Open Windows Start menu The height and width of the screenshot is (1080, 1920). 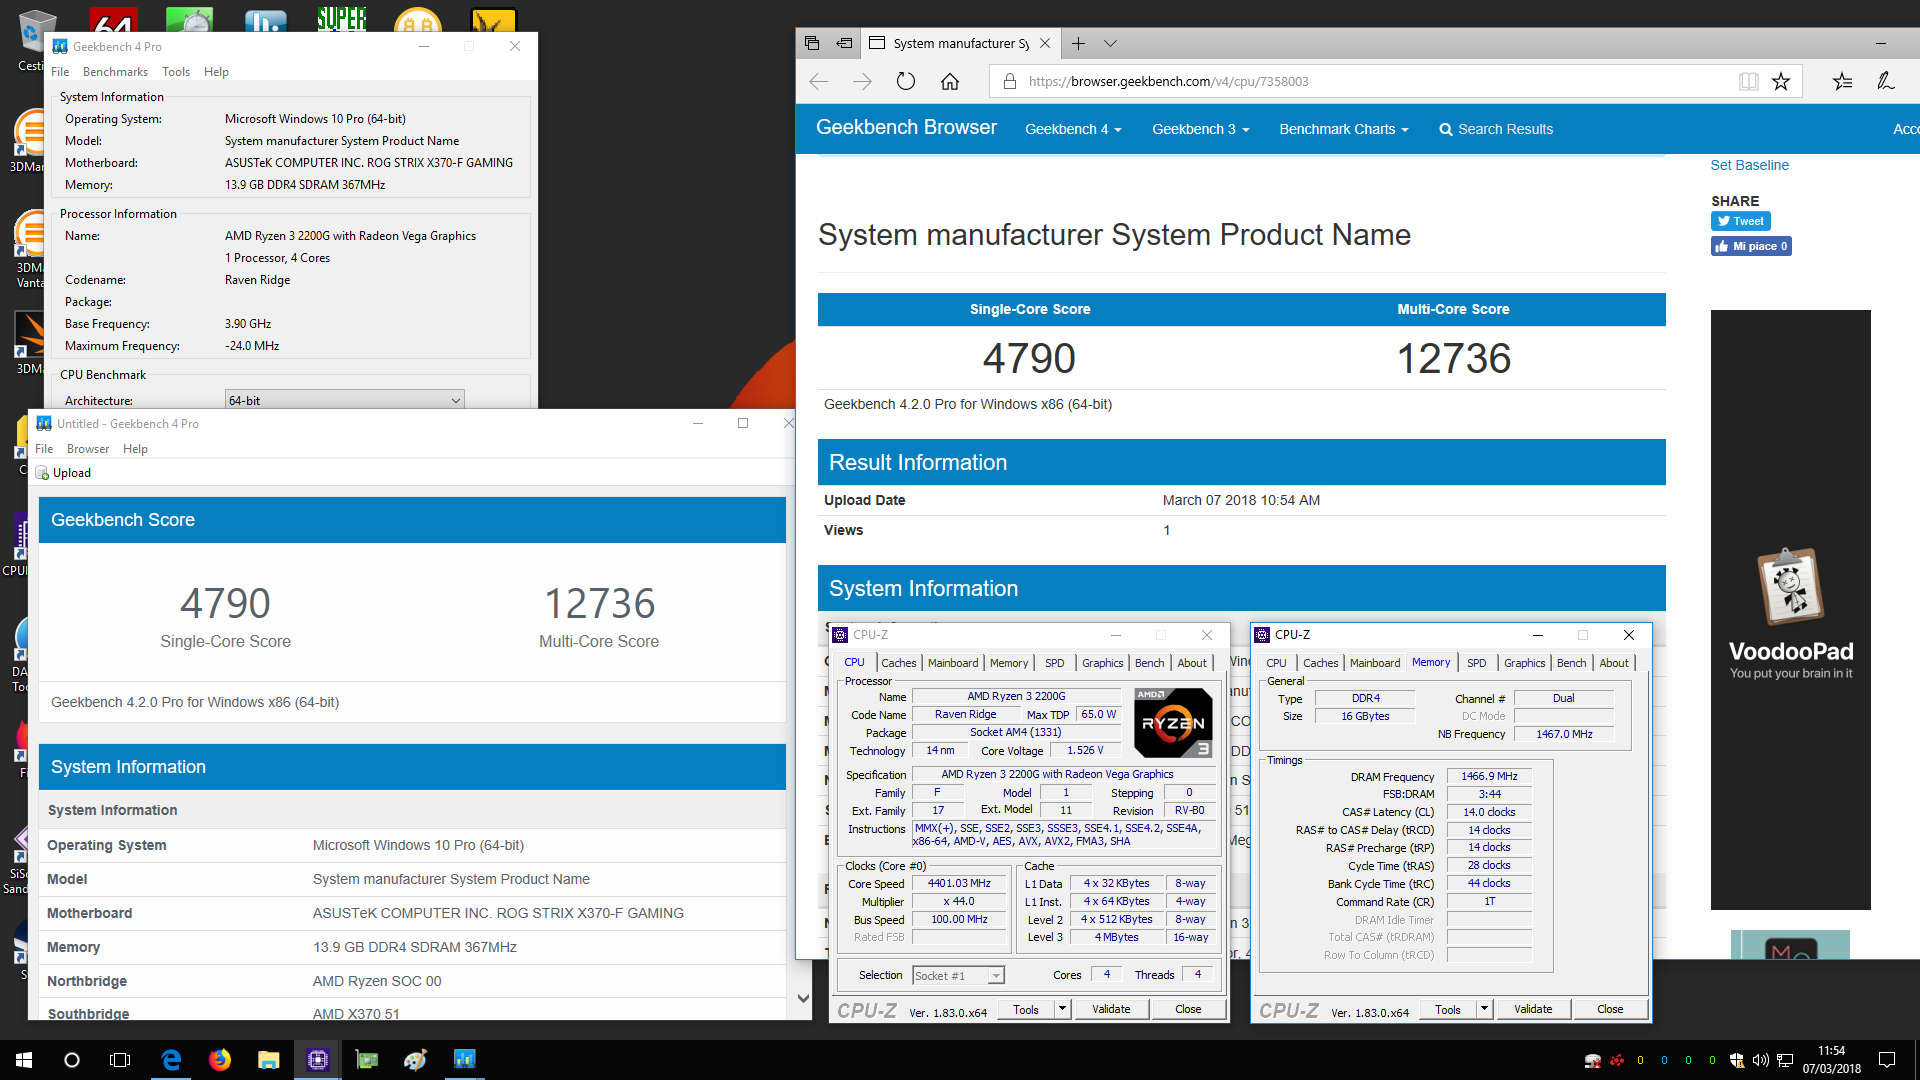coord(24,1060)
